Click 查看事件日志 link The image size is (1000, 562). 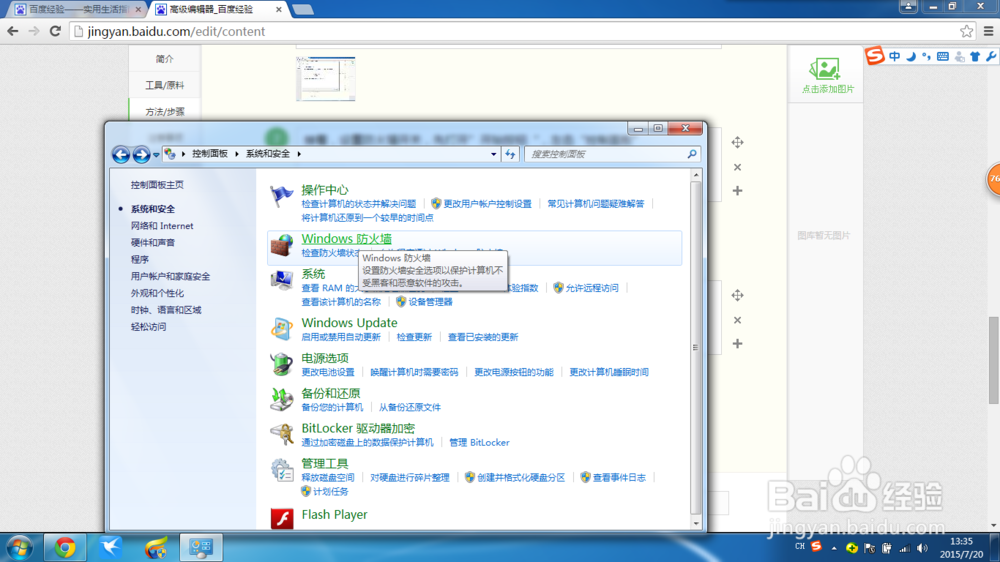coord(619,477)
